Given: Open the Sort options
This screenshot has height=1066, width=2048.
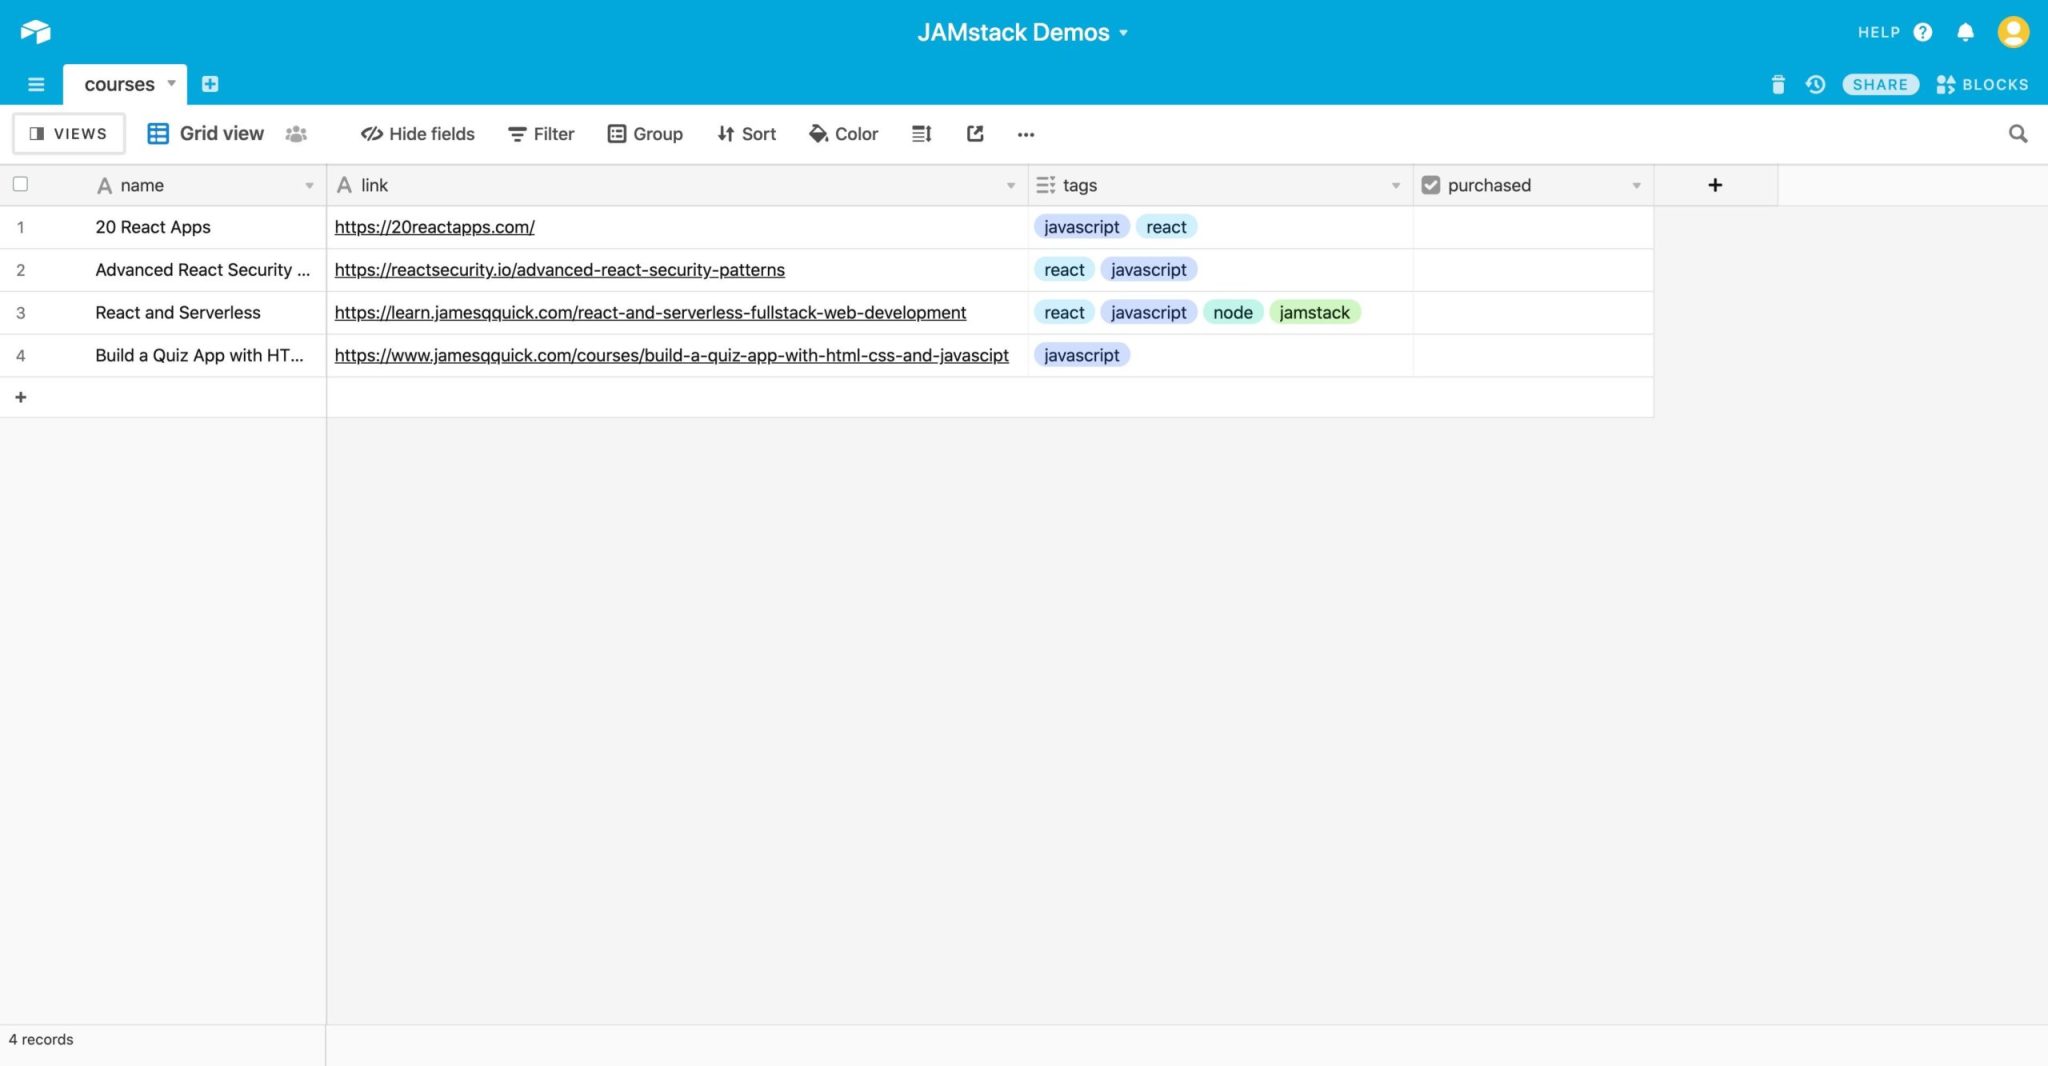Looking at the screenshot, I should coord(746,133).
